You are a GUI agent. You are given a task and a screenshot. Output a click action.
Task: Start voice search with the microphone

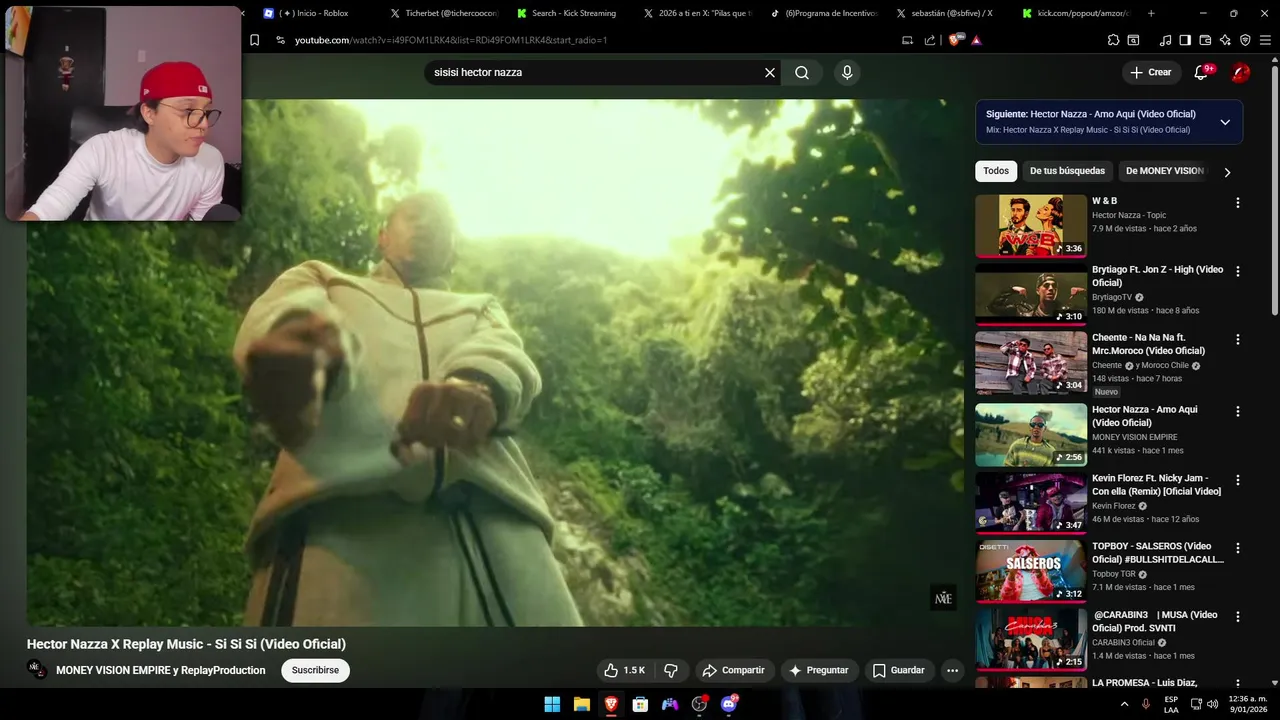[x=847, y=72]
